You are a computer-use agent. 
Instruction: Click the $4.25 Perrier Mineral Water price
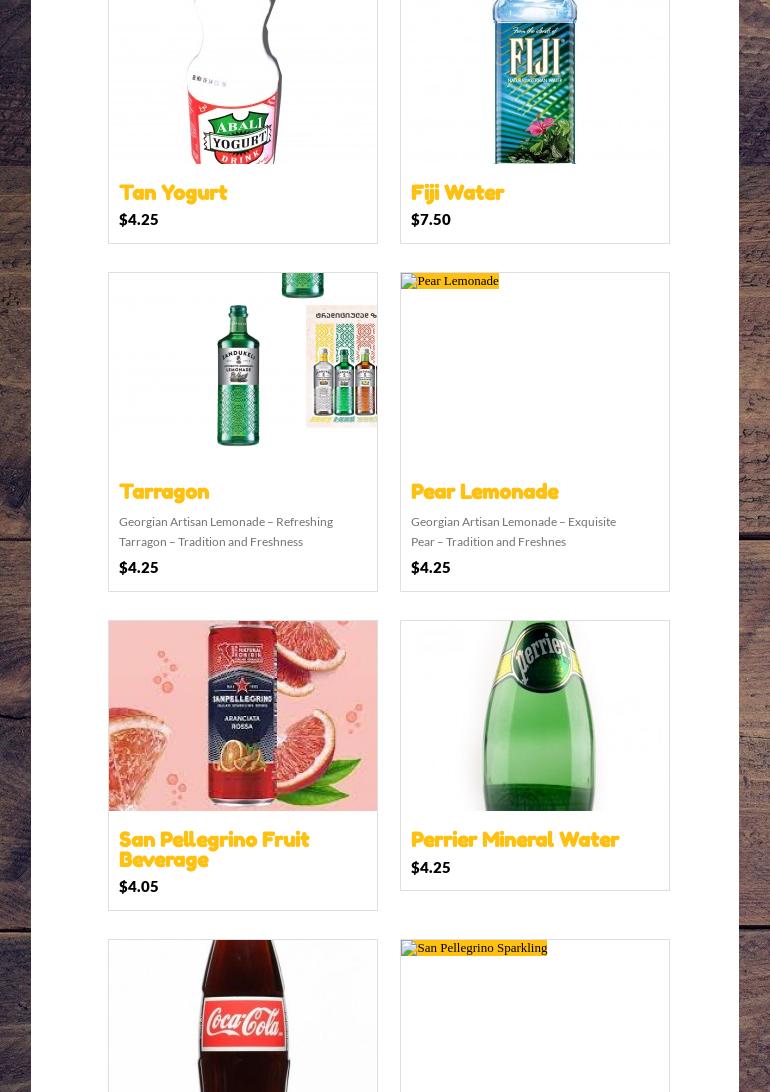pyautogui.click(x=431, y=868)
